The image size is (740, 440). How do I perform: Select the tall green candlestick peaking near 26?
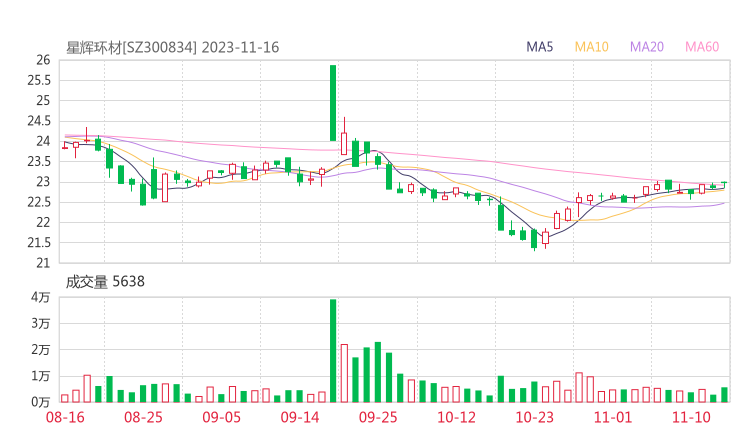[333, 103]
